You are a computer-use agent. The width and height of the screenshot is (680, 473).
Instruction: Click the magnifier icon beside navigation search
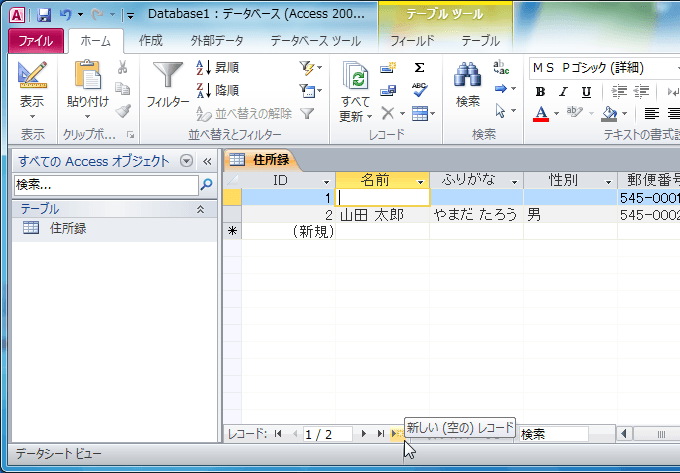pos(207,184)
